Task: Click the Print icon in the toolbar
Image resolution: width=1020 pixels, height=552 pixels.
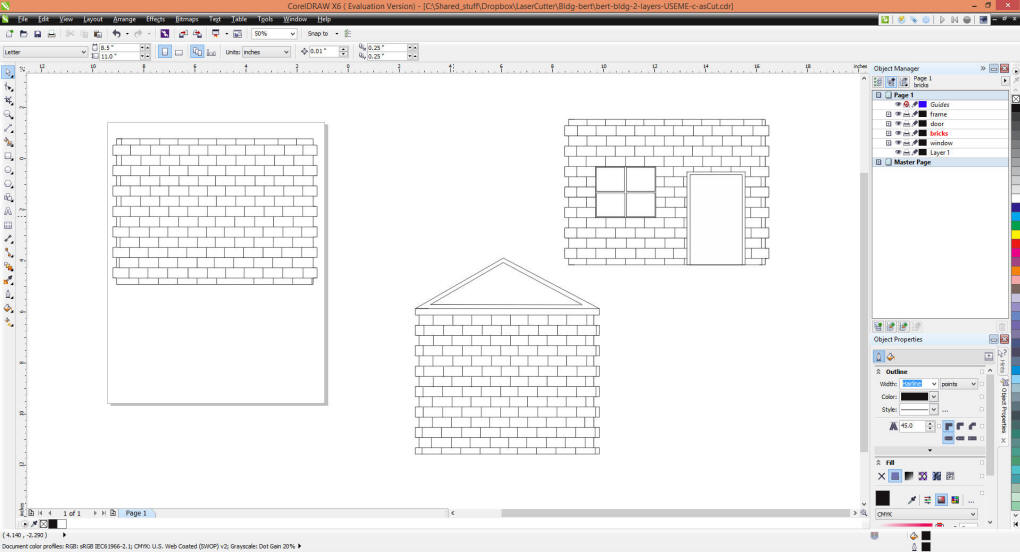Action: click(x=51, y=34)
